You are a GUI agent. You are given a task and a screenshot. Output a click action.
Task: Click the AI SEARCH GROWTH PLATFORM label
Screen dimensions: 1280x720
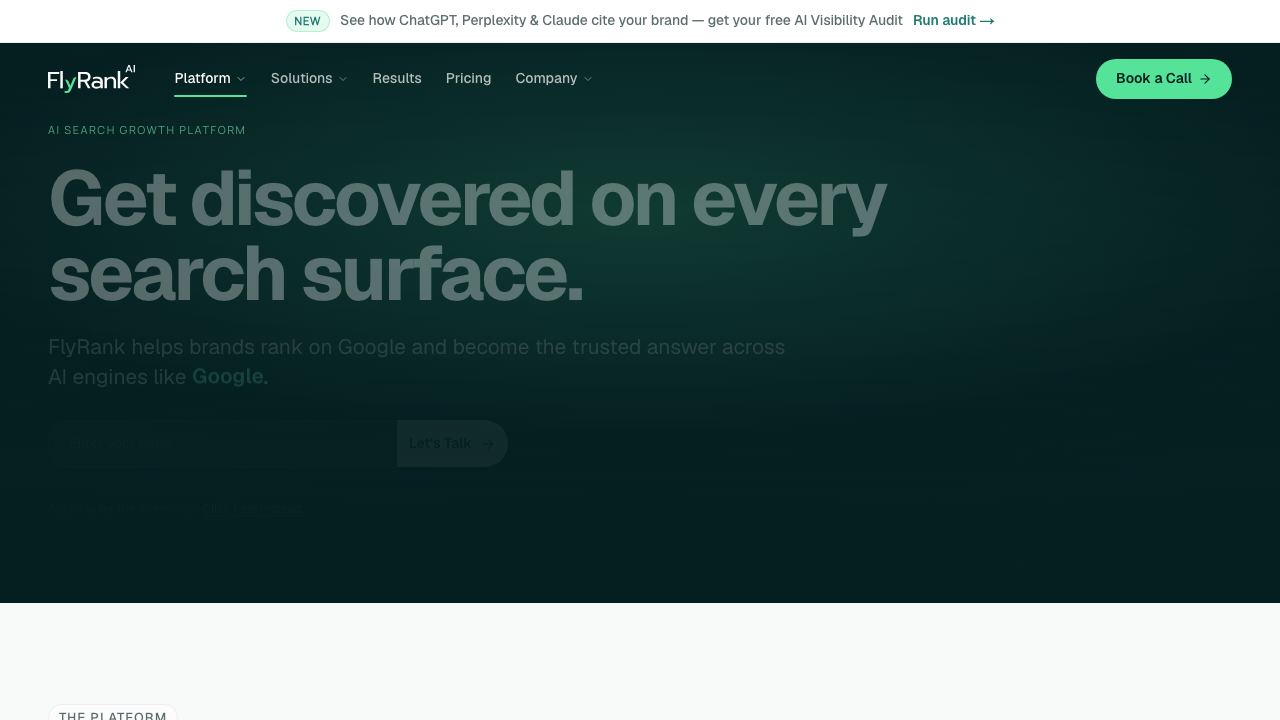pyautogui.click(x=147, y=130)
